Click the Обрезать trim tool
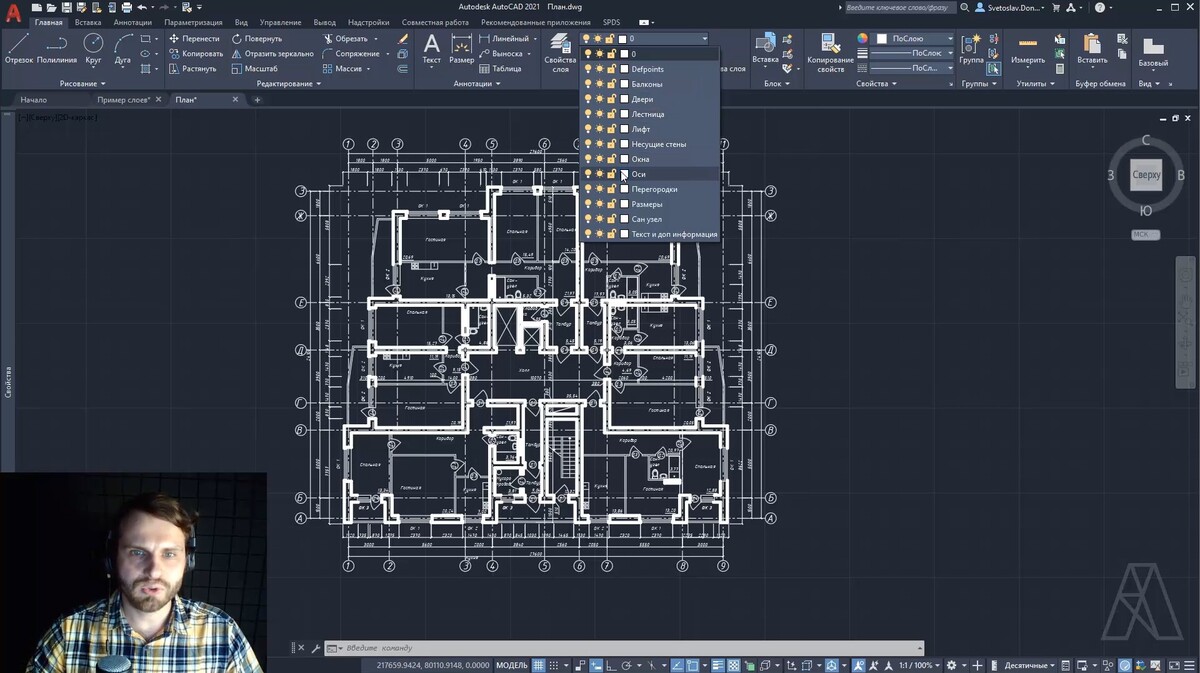This screenshot has height=673, width=1200. (x=345, y=39)
